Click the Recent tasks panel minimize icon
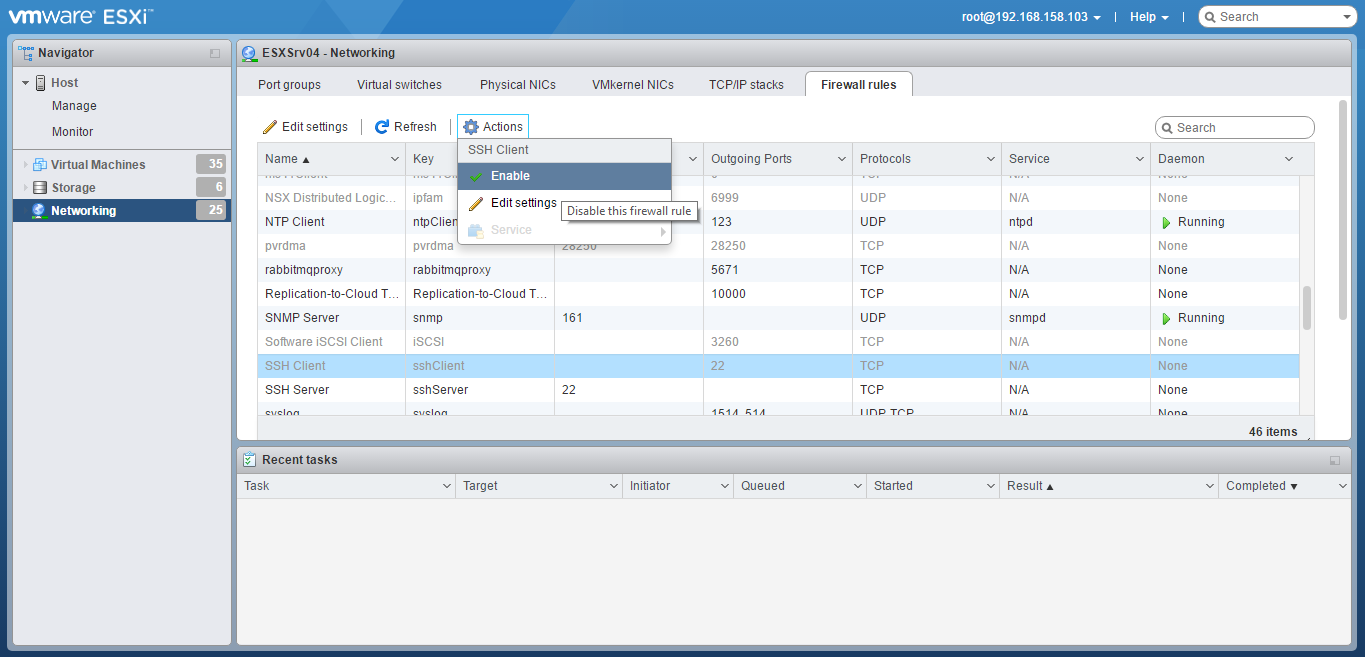Viewport: 1365px width, 657px height. 1334,460
